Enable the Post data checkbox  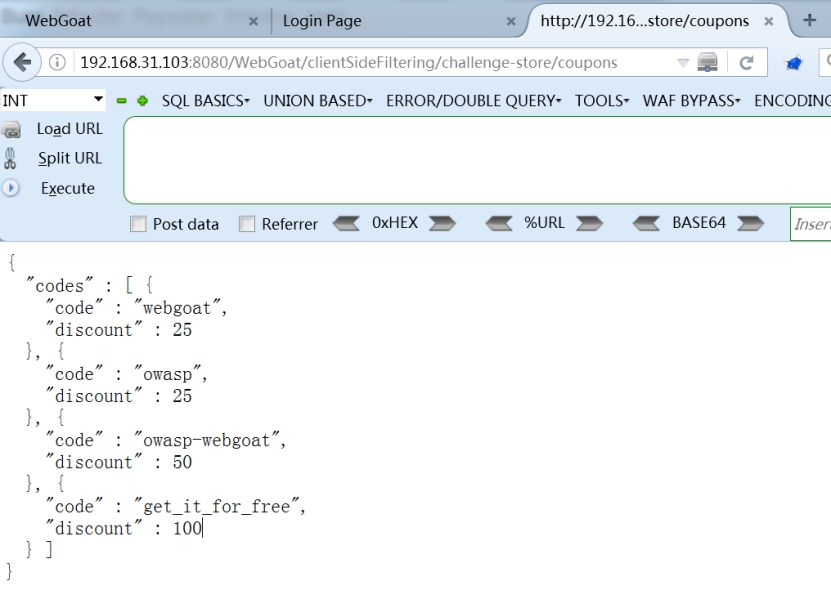coord(138,224)
